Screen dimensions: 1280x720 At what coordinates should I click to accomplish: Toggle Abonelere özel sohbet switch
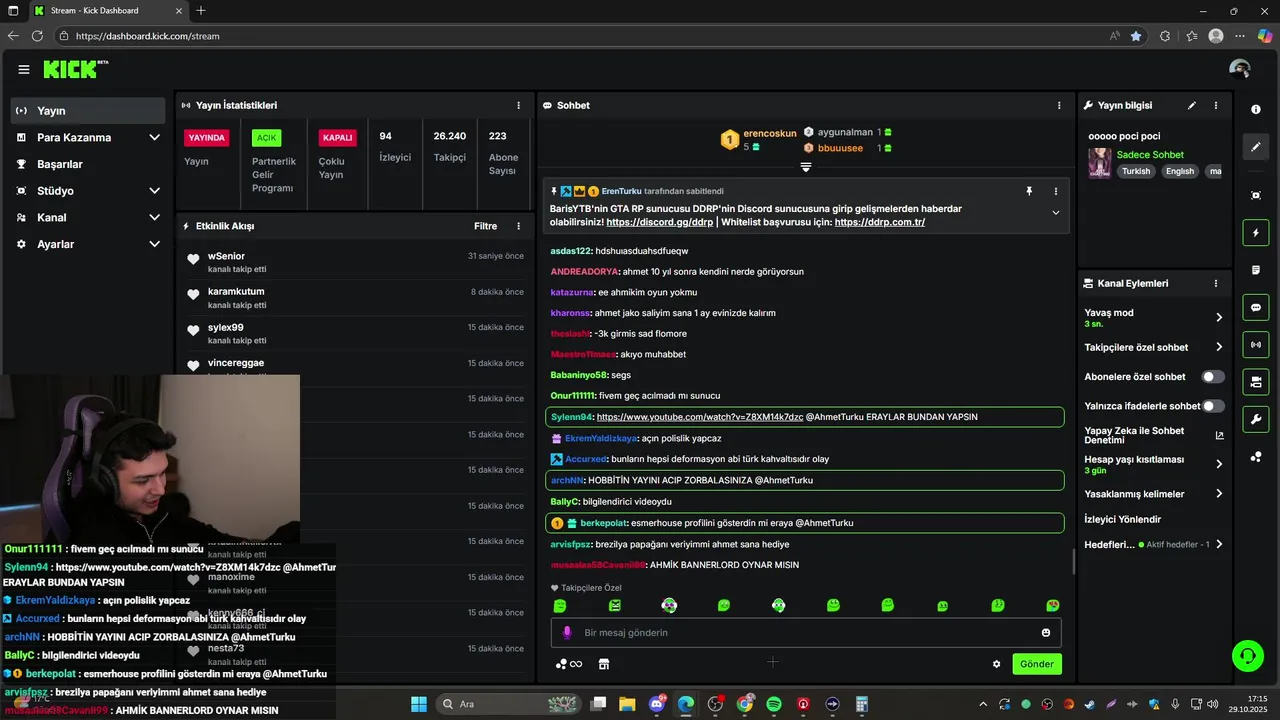(x=1213, y=377)
